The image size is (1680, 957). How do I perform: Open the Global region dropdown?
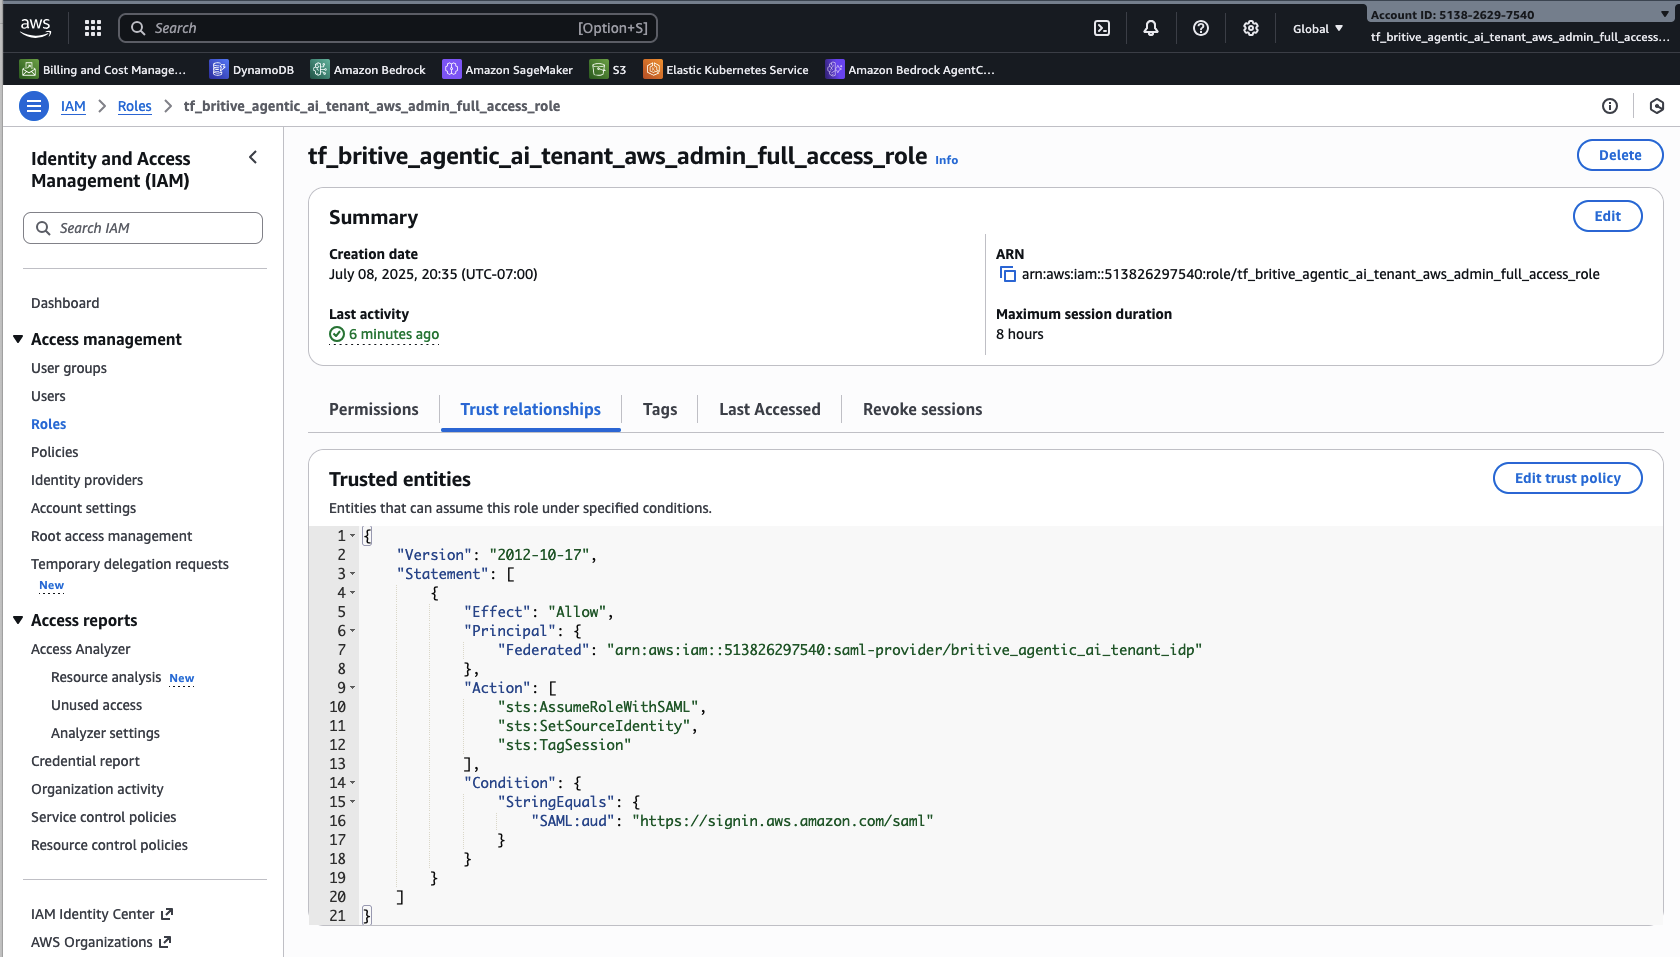pos(1317,29)
